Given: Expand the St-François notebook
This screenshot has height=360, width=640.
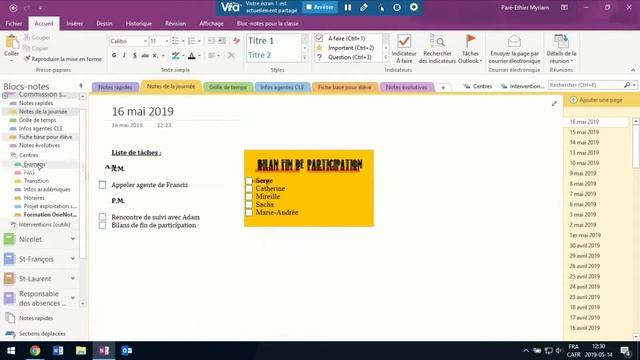Looking at the screenshot, I should [x=73, y=258].
